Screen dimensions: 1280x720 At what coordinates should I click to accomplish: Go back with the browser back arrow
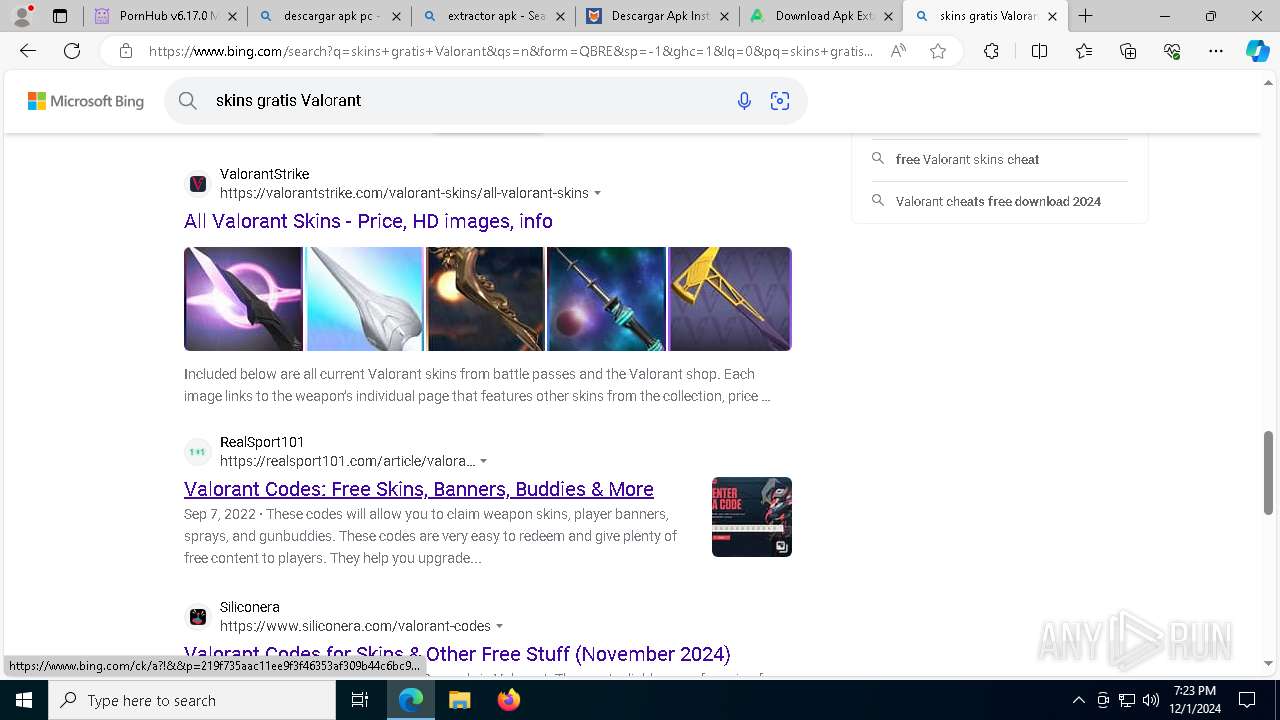(28, 51)
